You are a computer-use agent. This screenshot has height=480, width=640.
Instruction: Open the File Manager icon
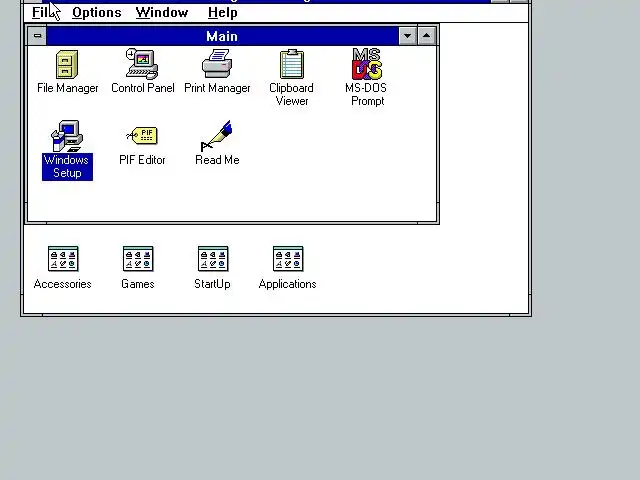67,64
